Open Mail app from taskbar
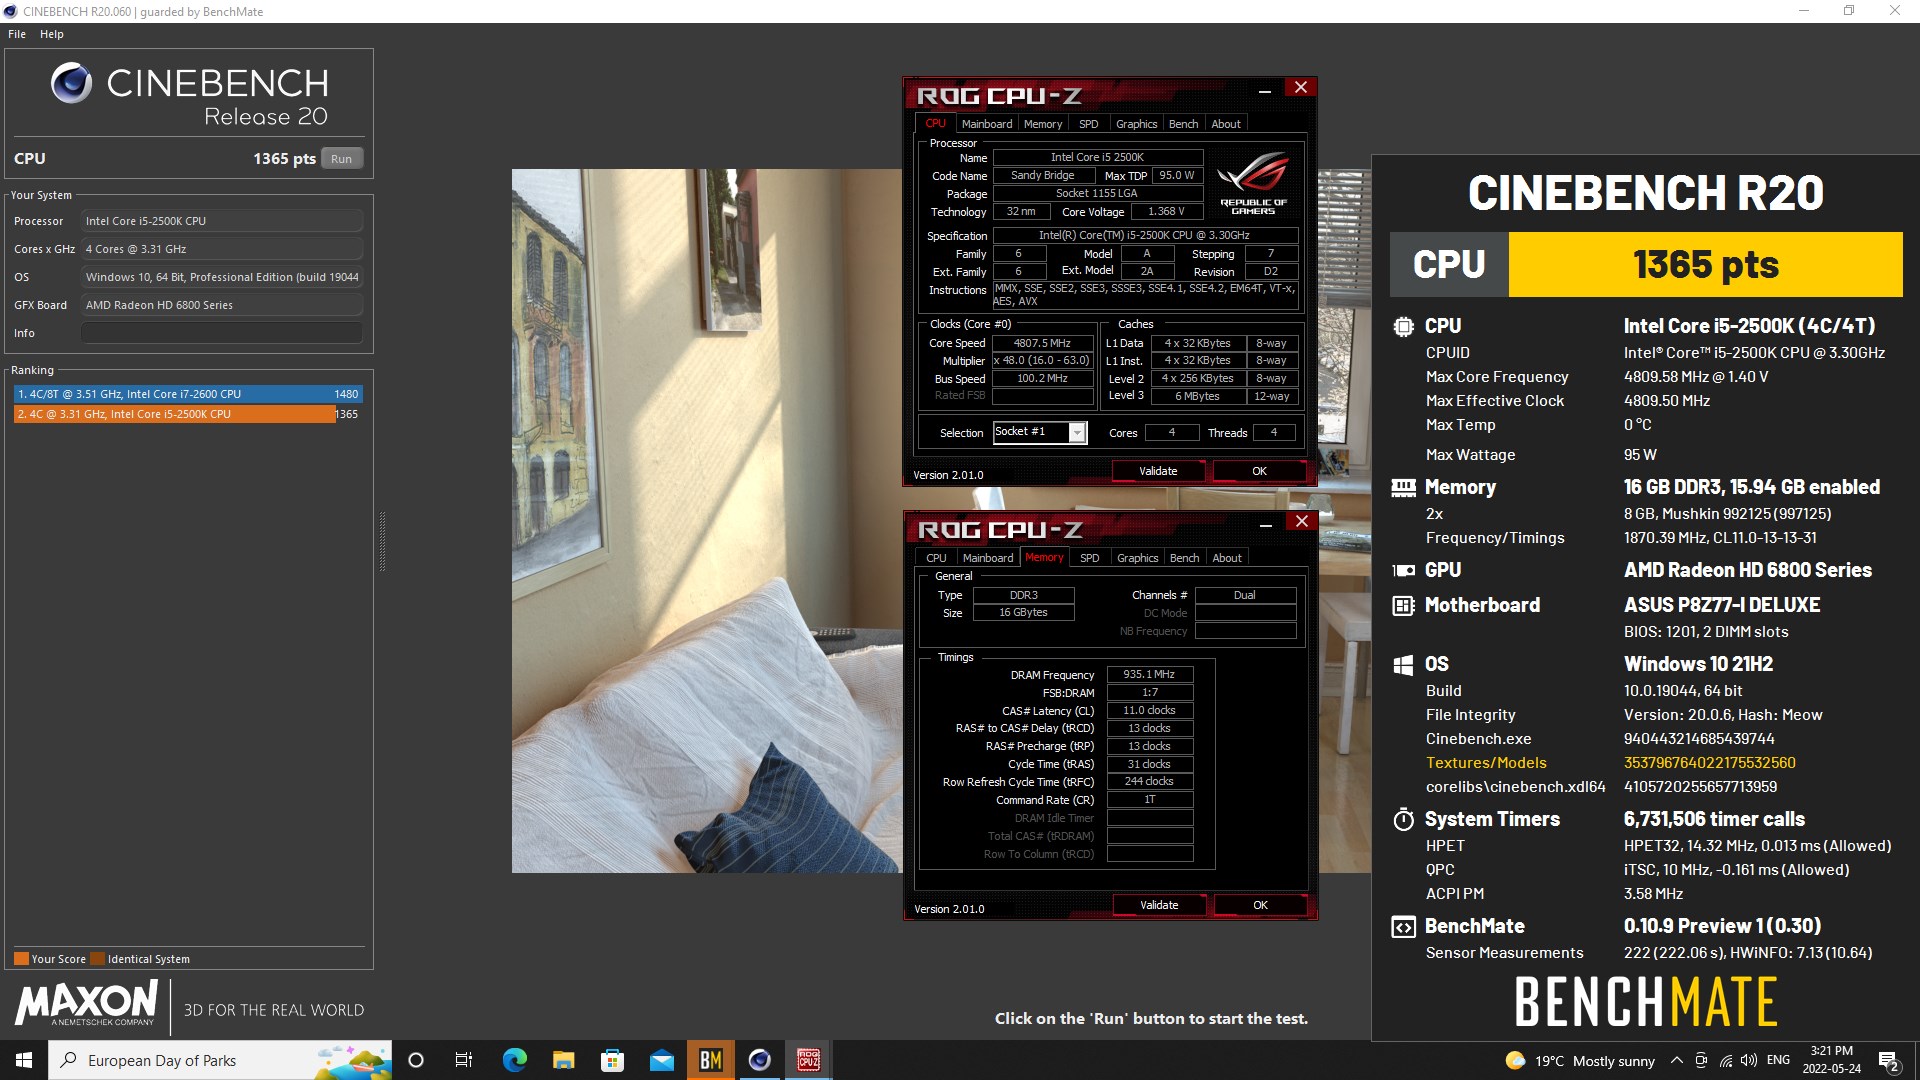This screenshot has width=1920, height=1080. [661, 1060]
